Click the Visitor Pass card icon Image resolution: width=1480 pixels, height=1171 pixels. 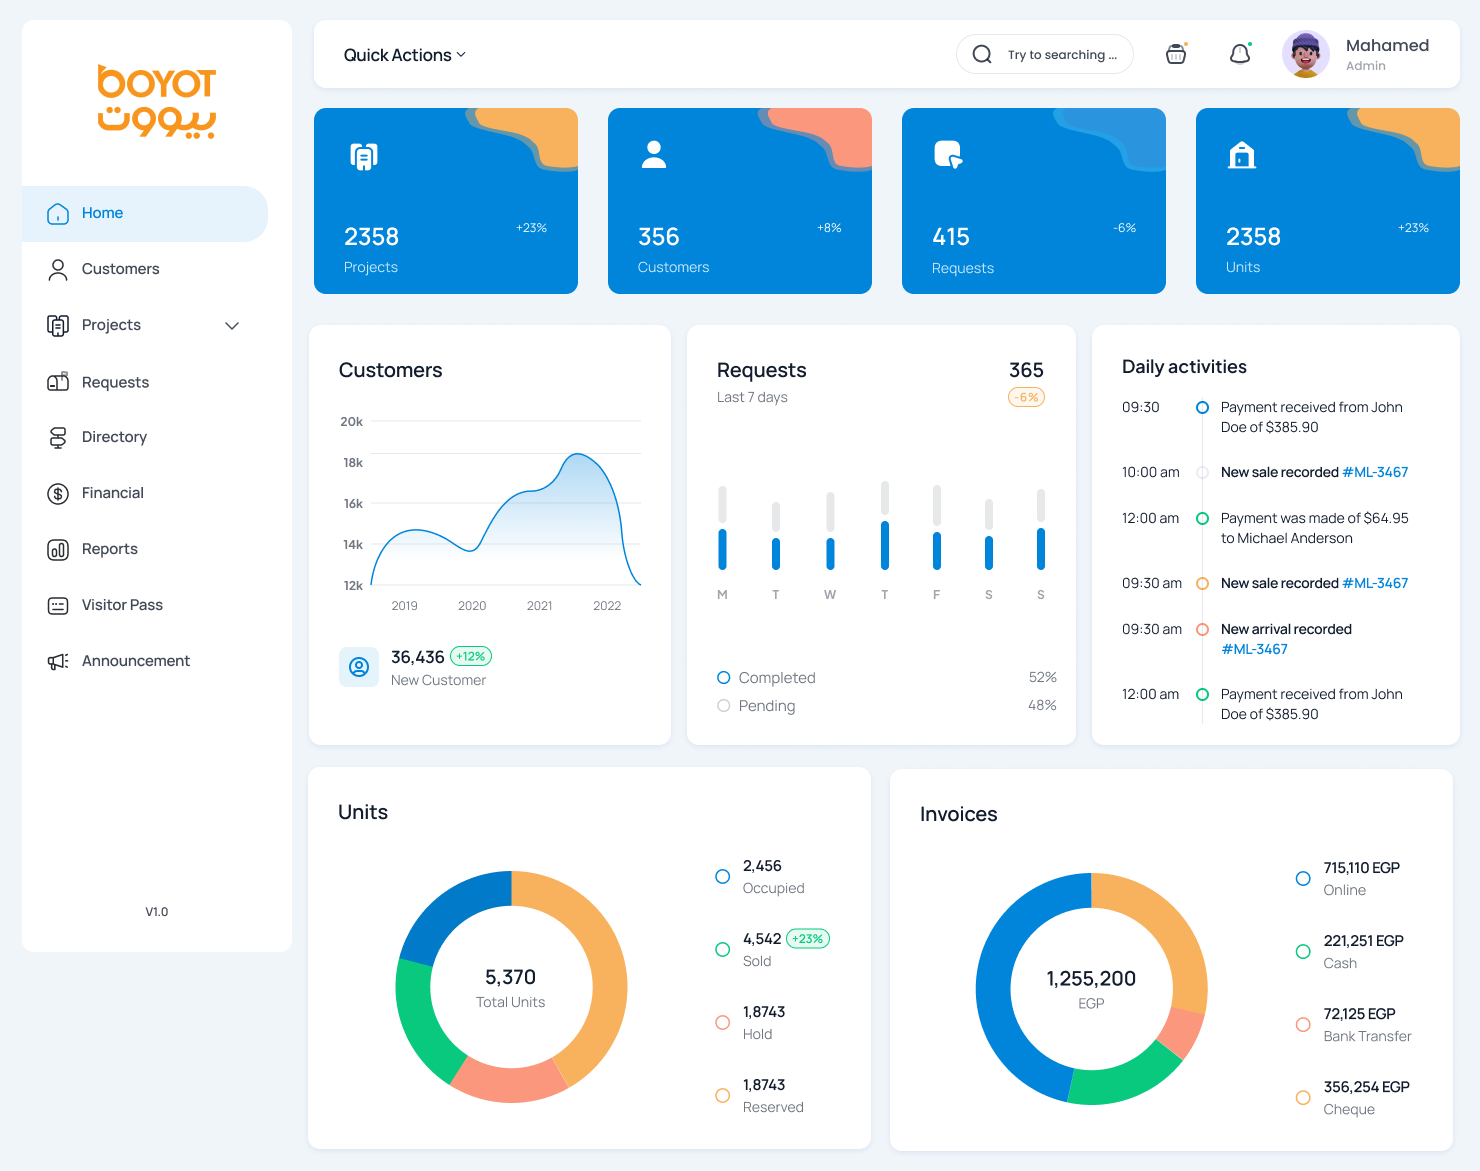pos(58,605)
